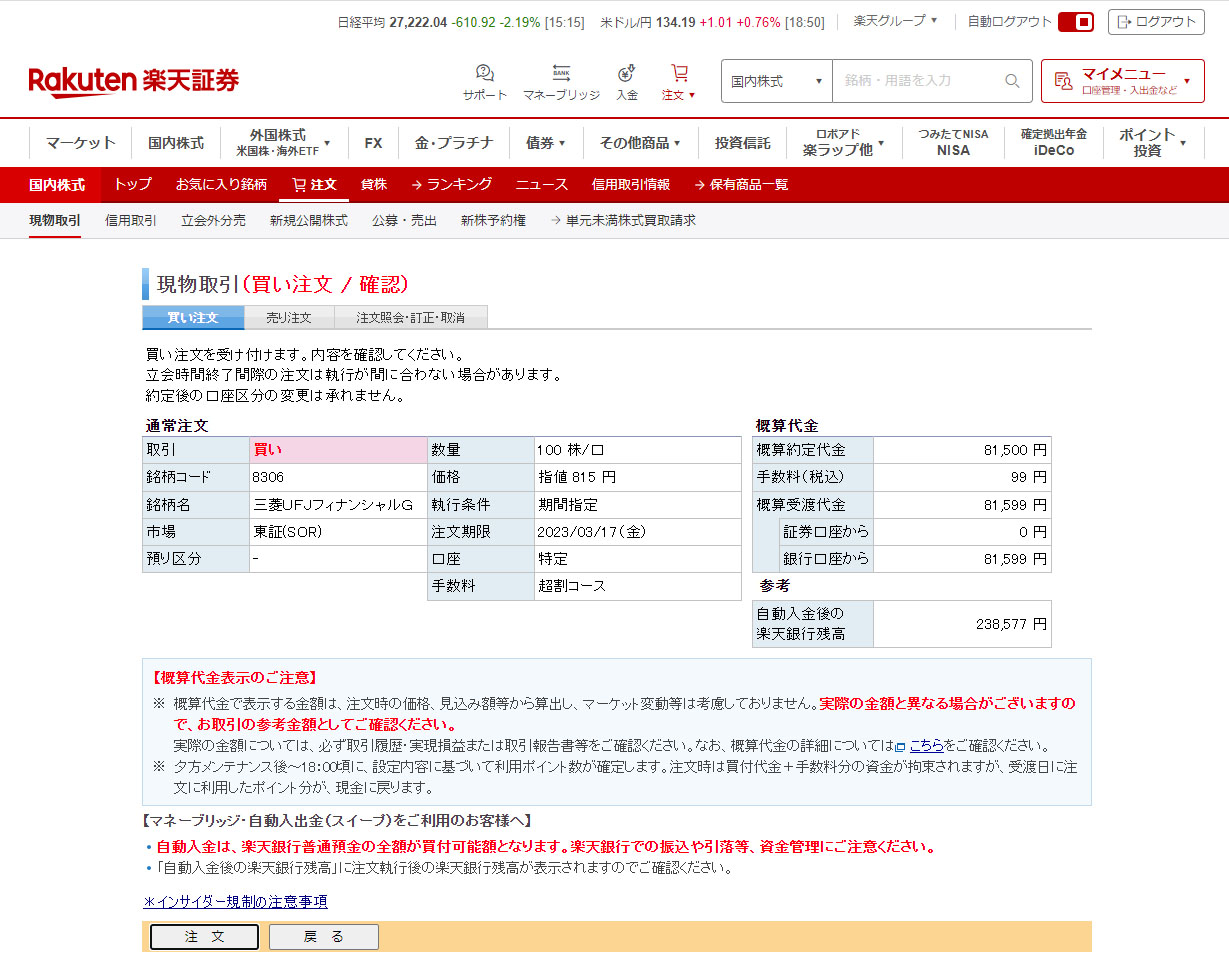Image resolution: width=1229 pixels, height=975 pixels.
Task: Click the Rakuten 楽天証券 logo
Action: [x=134, y=81]
